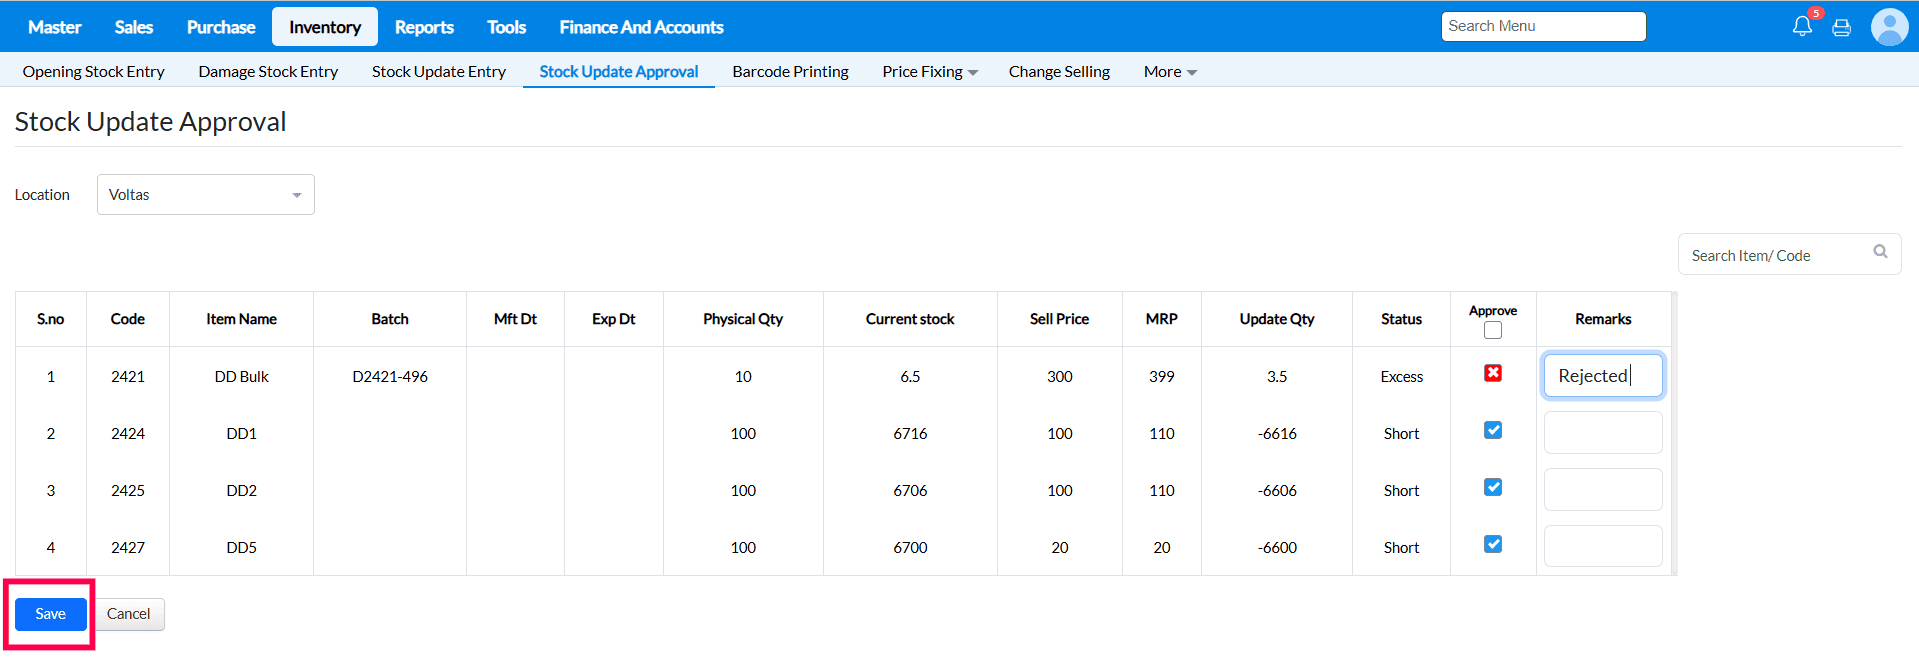Viewport: 1919px width, 664px height.
Task: Open the notifications bell icon
Action: (x=1801, y=27)
